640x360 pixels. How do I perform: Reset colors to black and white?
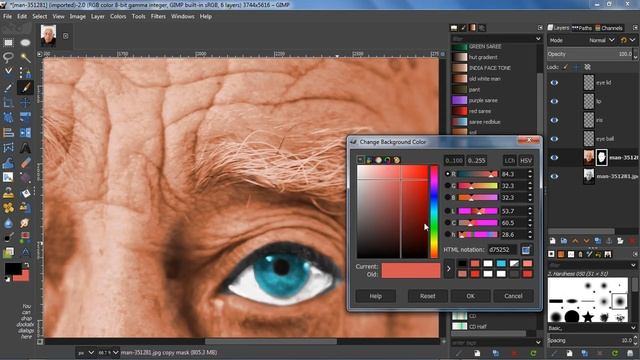7,279
